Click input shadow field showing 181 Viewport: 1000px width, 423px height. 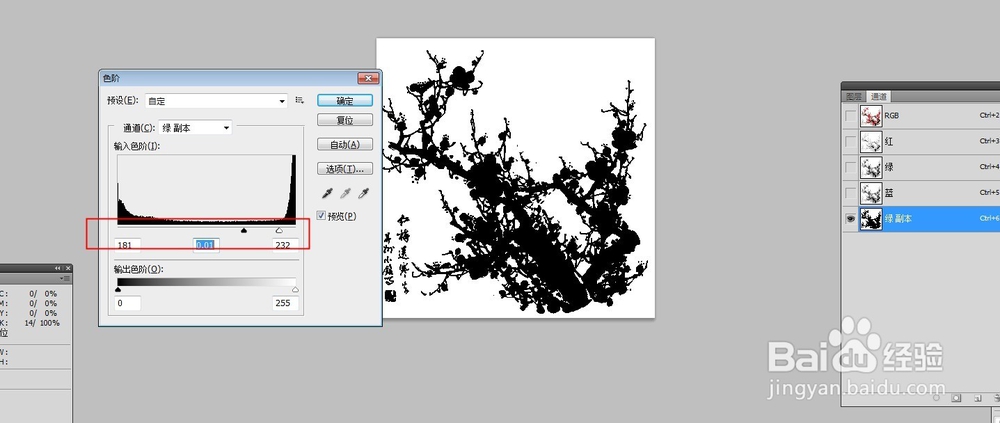tap(128, 245)
